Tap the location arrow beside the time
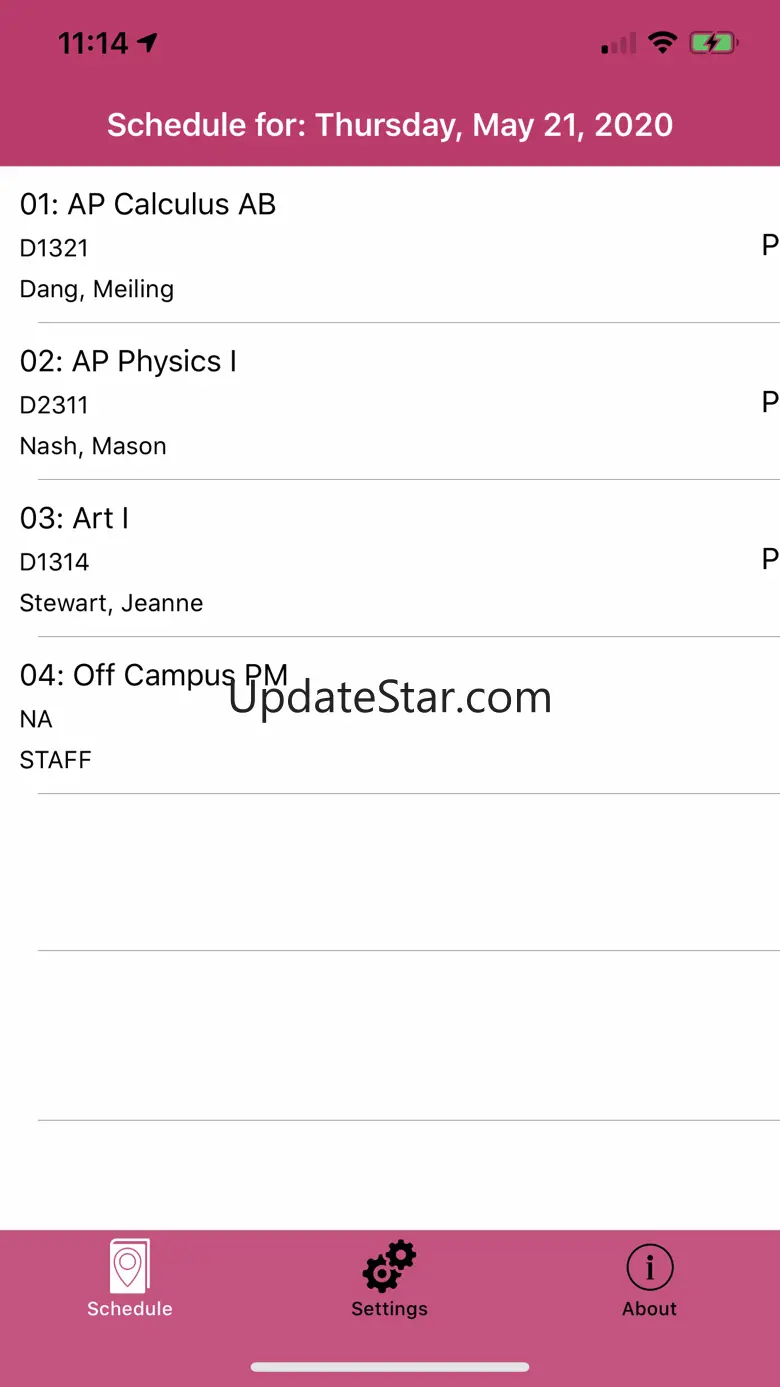 [x=148, y=43]
